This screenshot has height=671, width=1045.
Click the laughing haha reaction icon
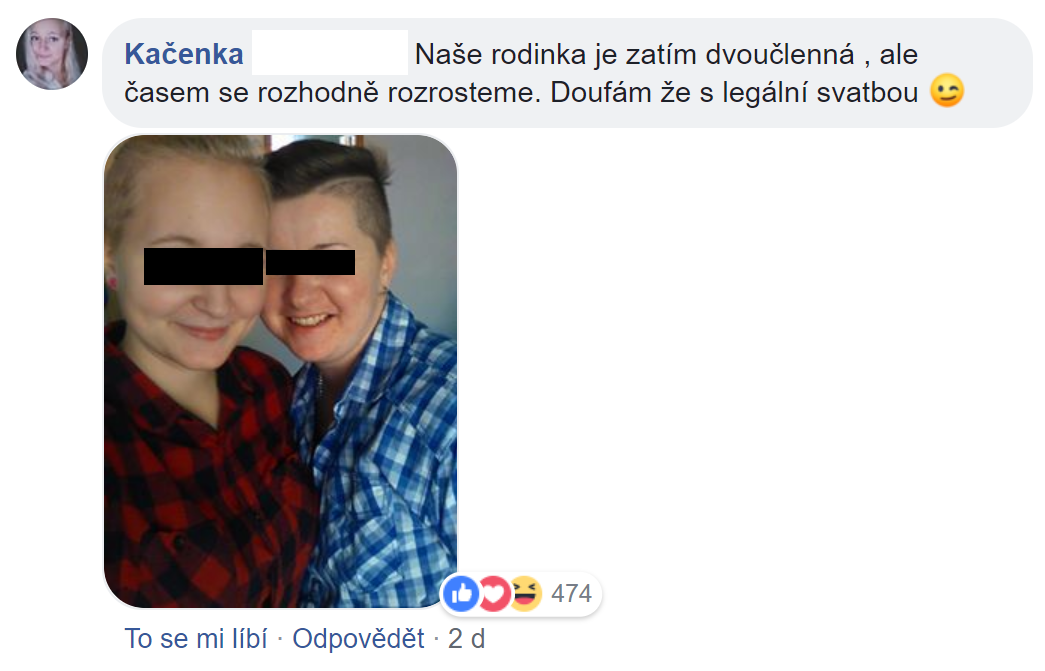(526, 593)
